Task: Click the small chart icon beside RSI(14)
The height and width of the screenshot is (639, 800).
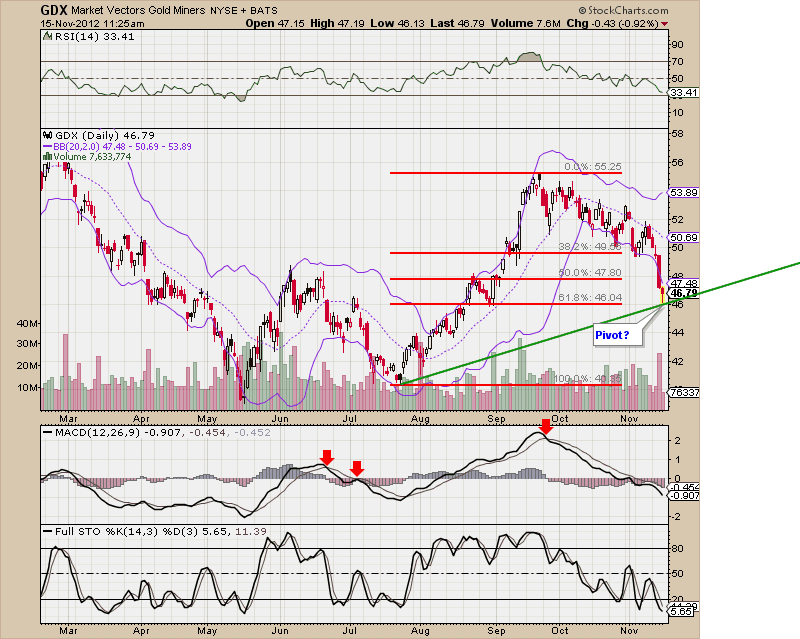Action: pos(47,36)
